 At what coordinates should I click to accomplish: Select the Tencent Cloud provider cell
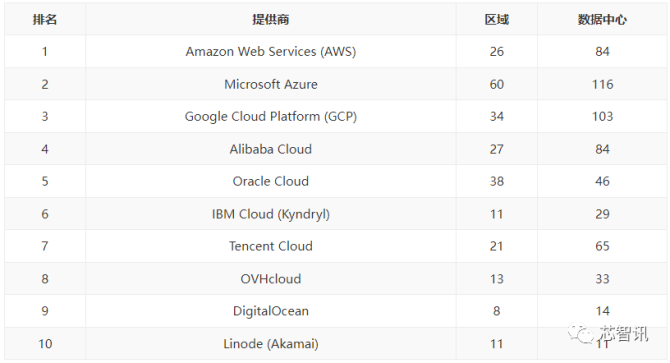click(x=270, y=246)
